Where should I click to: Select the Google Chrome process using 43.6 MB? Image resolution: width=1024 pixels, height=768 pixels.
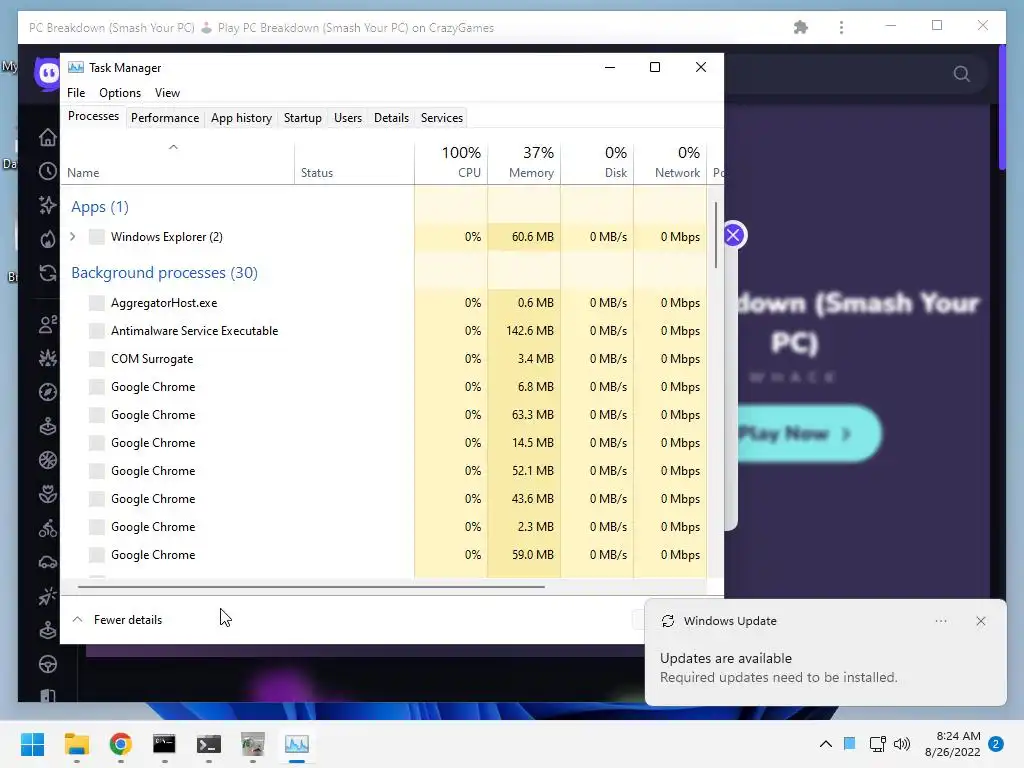coord(384,499)
